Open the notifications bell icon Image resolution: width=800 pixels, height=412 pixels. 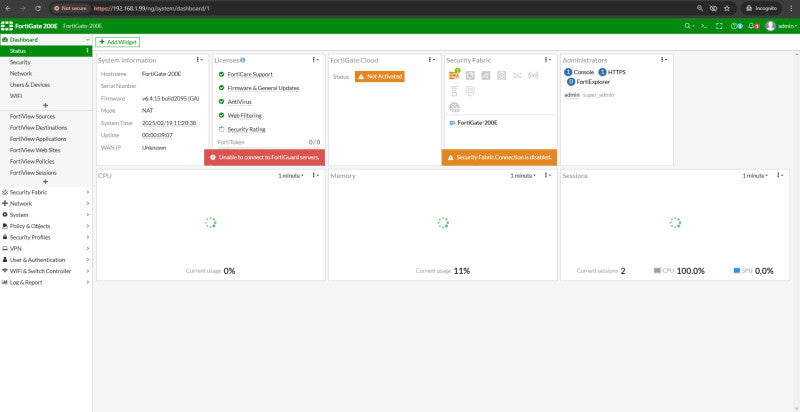(x=751, y=26)
